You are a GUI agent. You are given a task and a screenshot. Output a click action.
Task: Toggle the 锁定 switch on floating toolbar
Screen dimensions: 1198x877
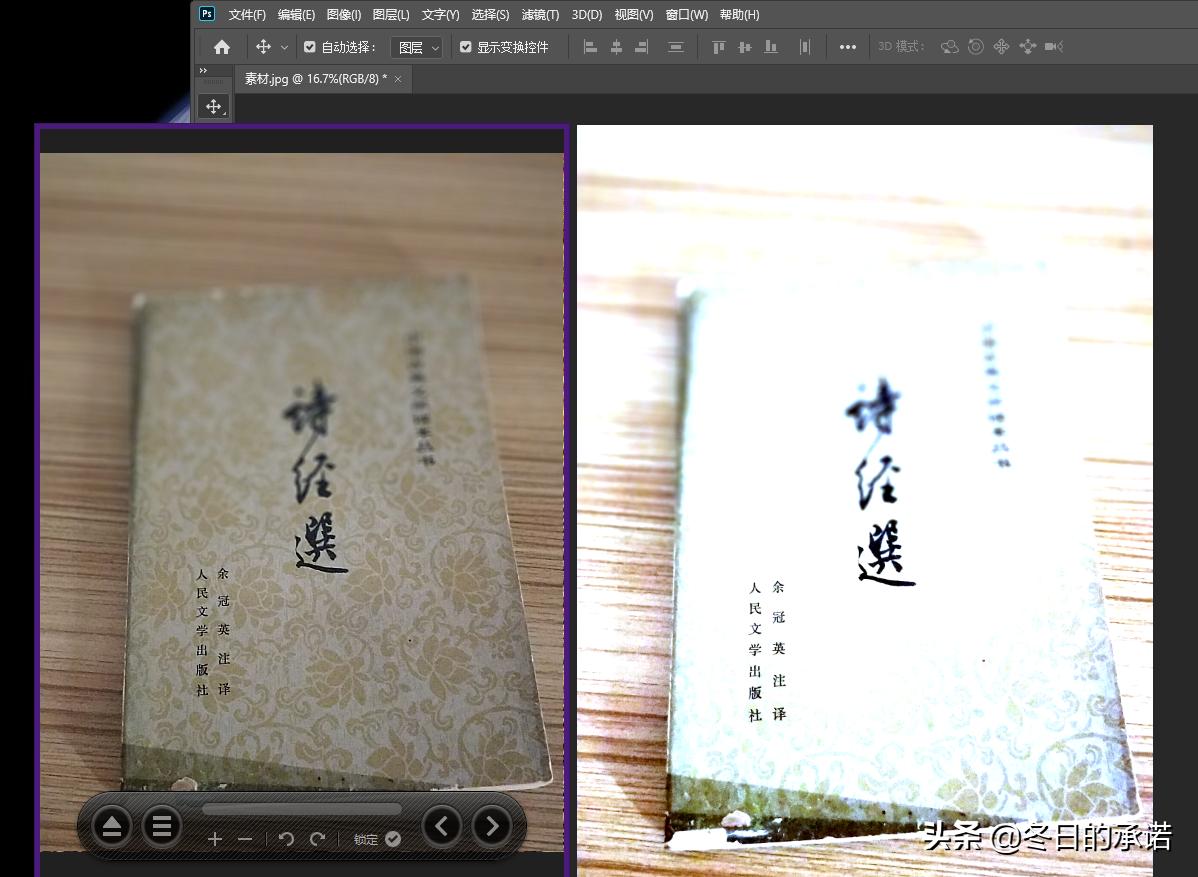point(392,840)
